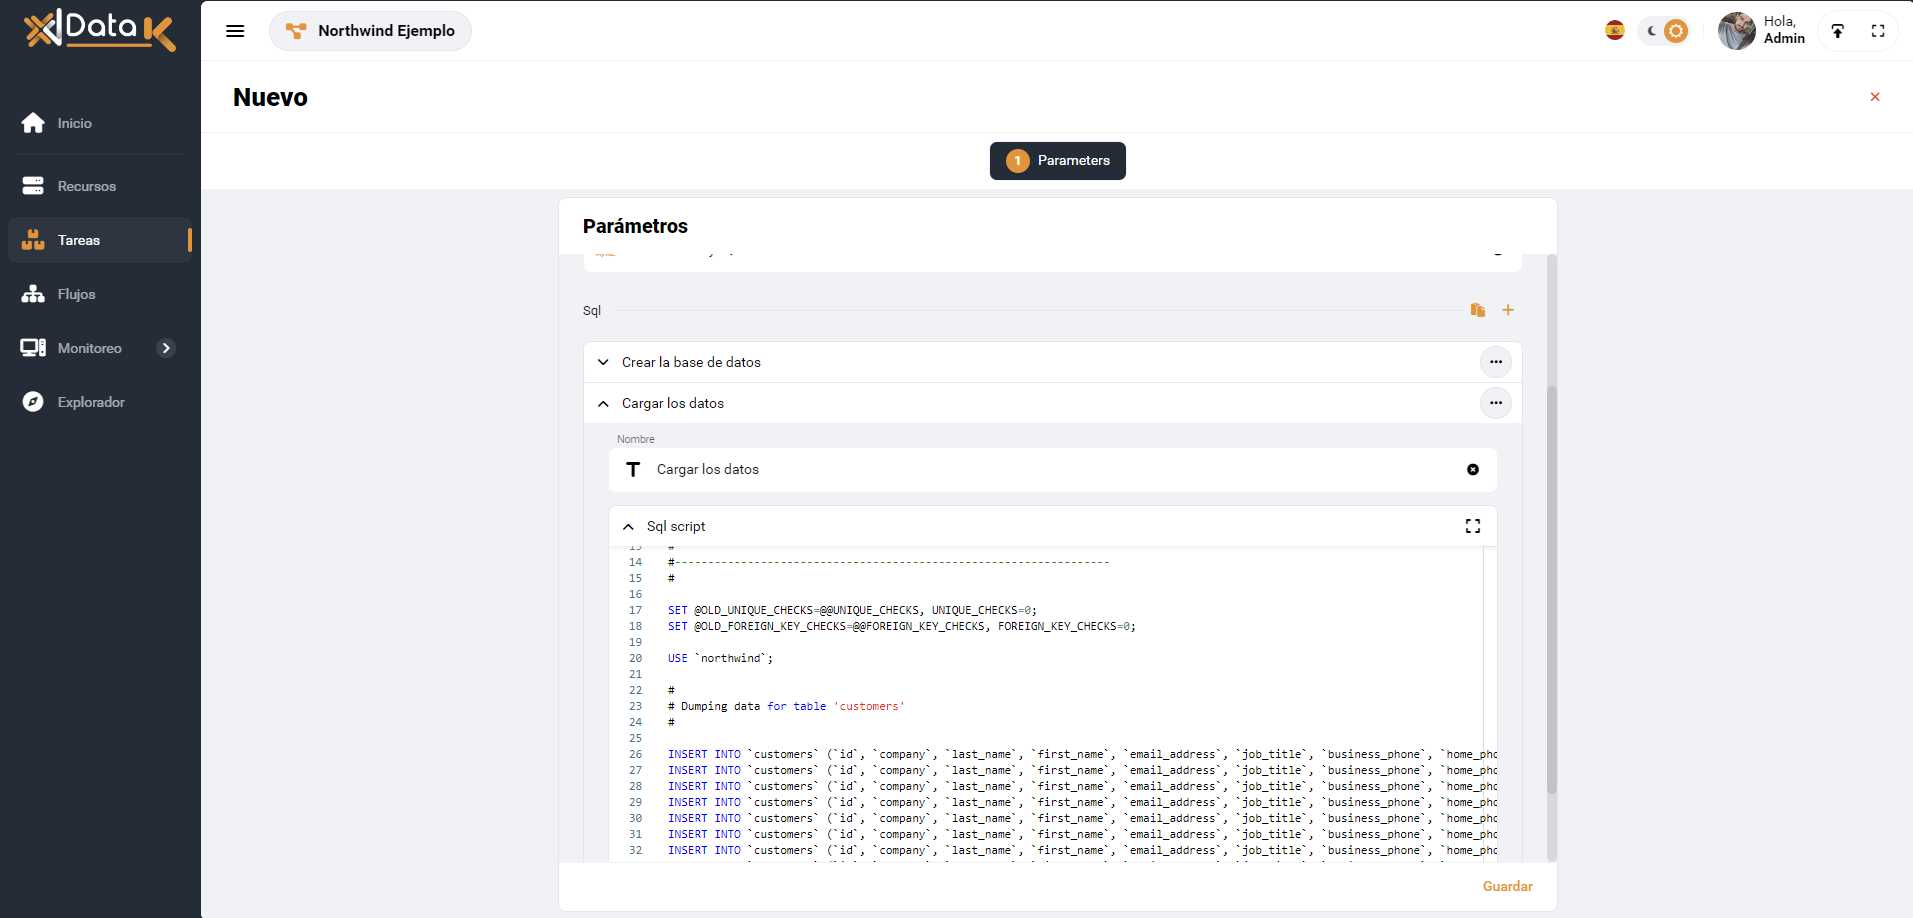Add a new Sql entry with plus icon

1507,310
